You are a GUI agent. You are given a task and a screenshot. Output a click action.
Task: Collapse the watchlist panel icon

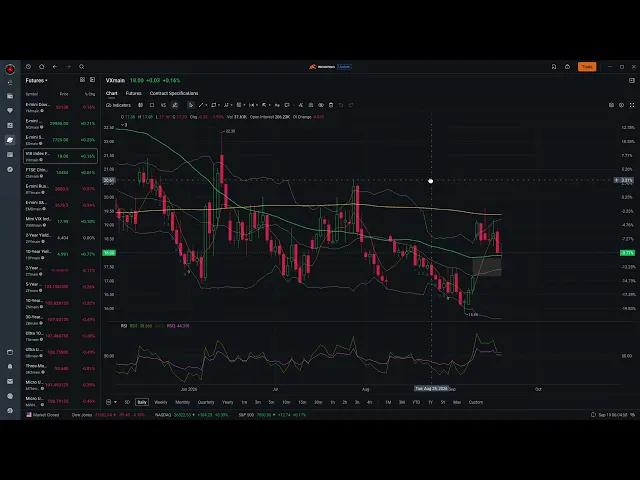[x=92, y=80]
